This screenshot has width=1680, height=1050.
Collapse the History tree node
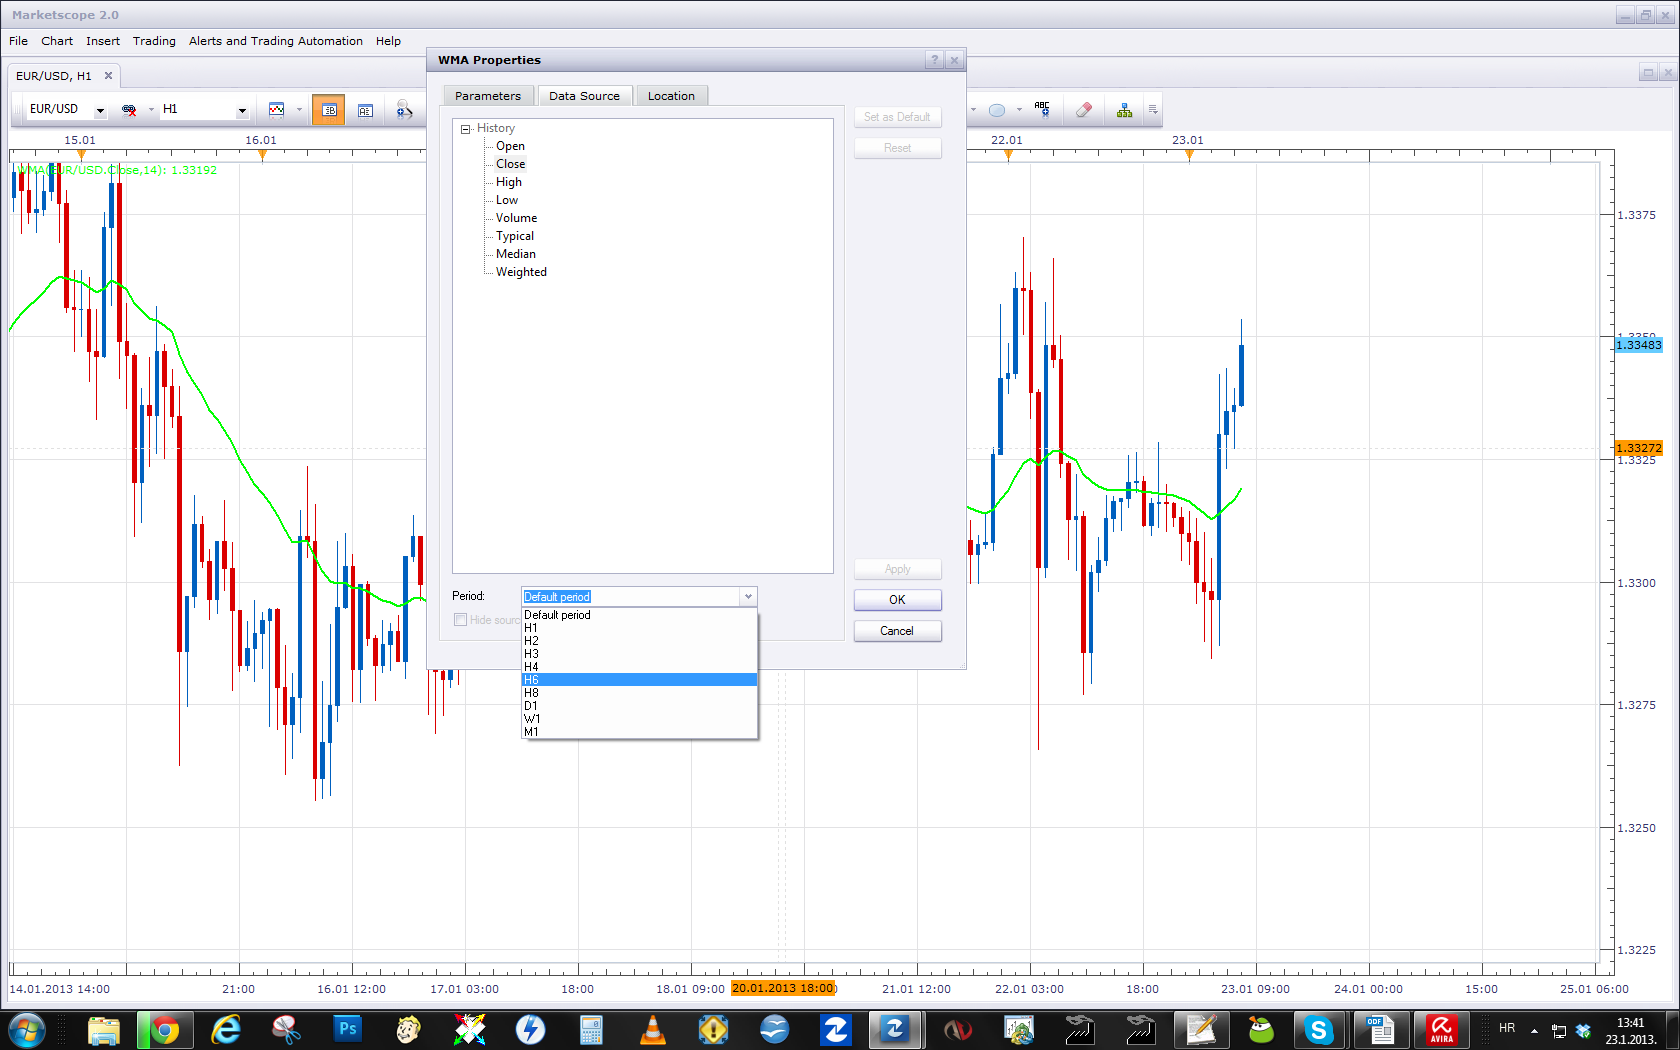tap(465, 129)
